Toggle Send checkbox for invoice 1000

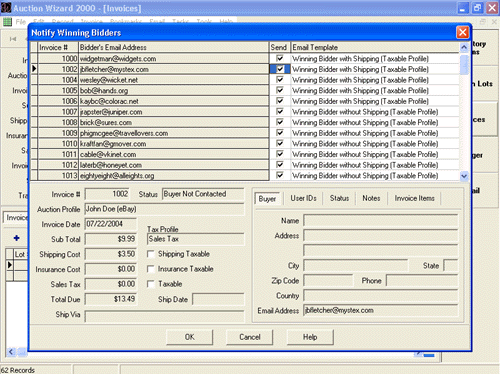point(280,58)
